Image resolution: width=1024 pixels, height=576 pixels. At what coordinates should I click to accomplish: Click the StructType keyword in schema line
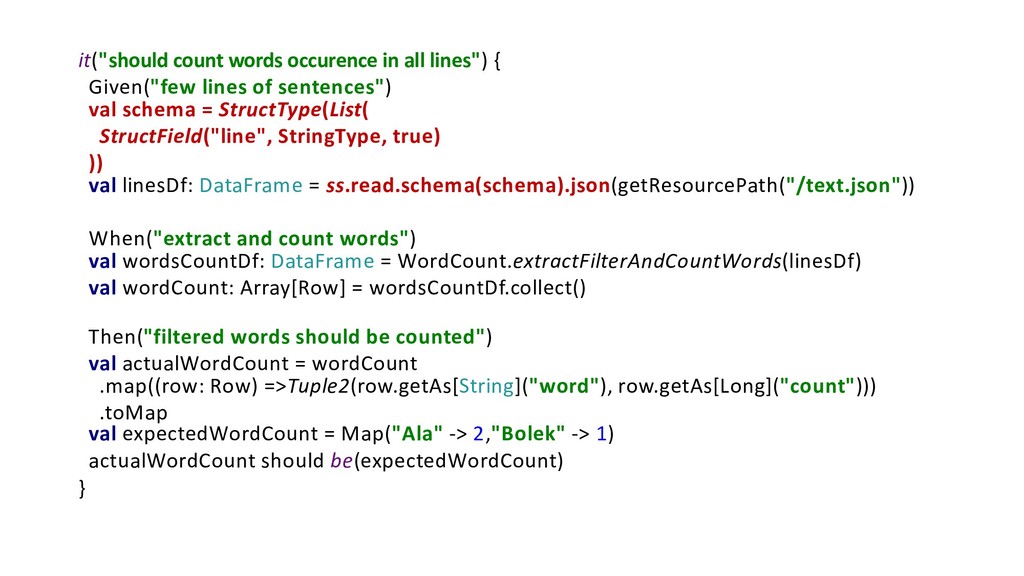(270, 110)
